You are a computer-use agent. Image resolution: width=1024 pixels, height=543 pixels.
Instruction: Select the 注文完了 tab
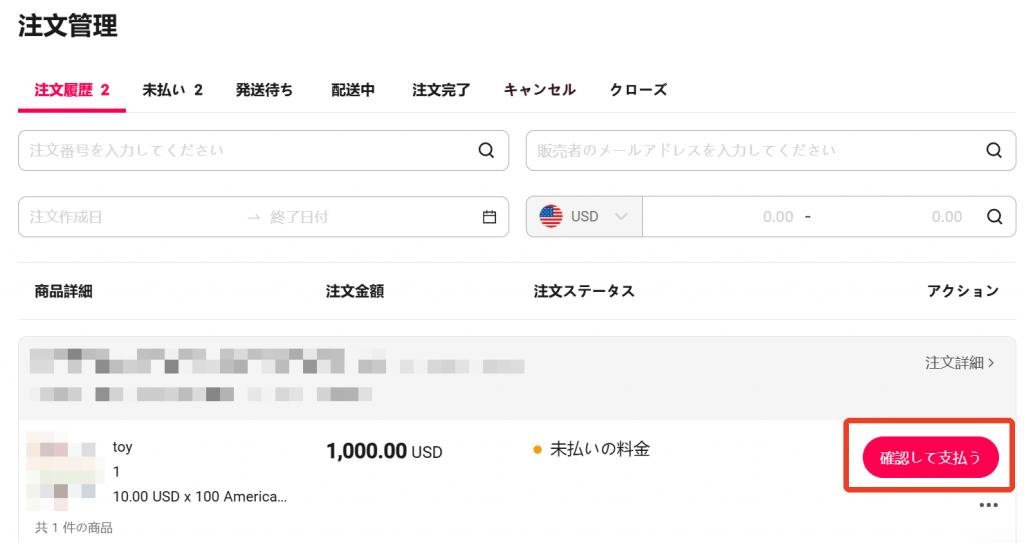(x=441, y=90)
